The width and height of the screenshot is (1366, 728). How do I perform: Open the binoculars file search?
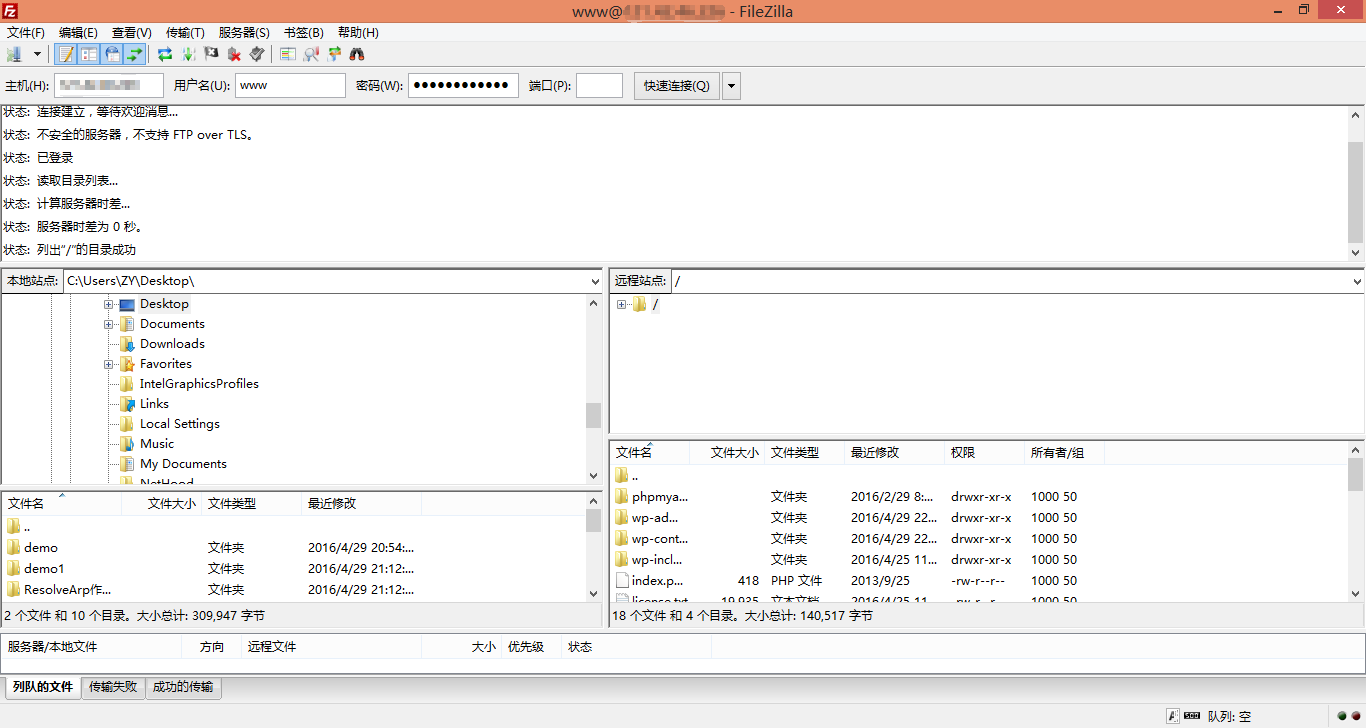click(357, 54)
